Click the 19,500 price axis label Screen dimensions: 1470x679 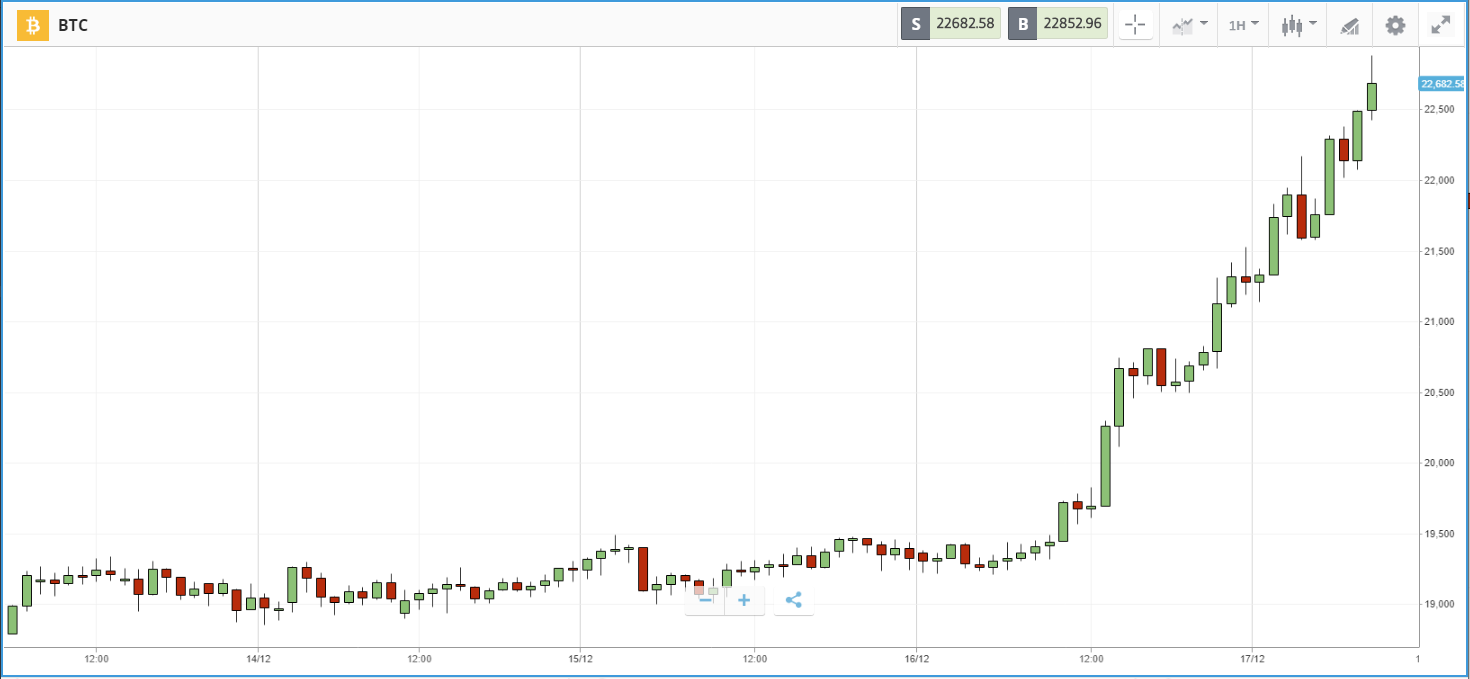[x=1439, y=534]
